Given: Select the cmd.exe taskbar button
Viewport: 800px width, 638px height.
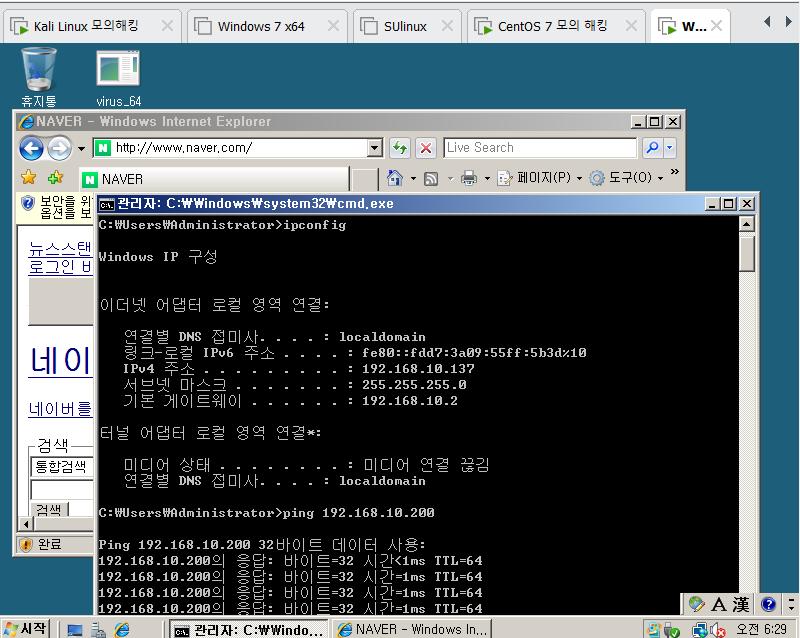Looking at the screenshot, I should [248, 630].
